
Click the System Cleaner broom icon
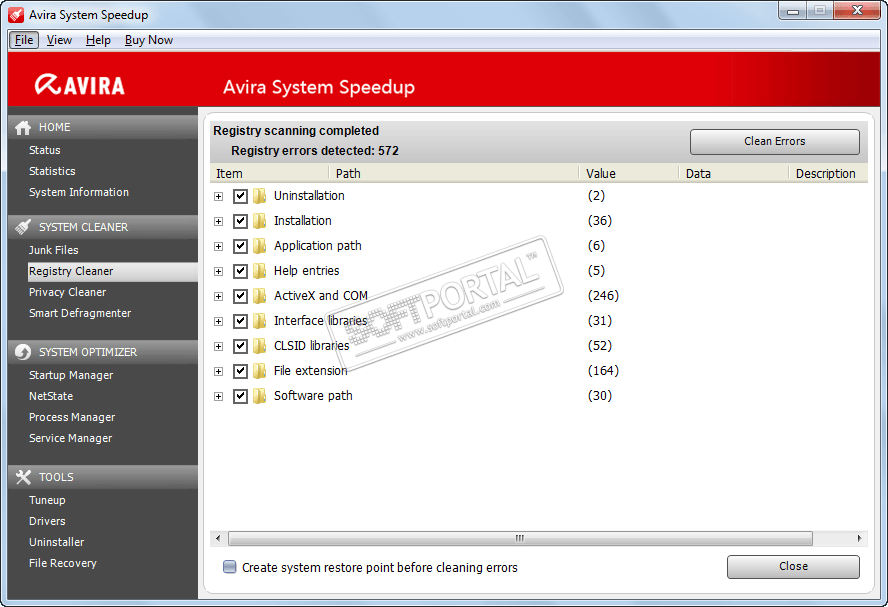click(x=23, y=227)
